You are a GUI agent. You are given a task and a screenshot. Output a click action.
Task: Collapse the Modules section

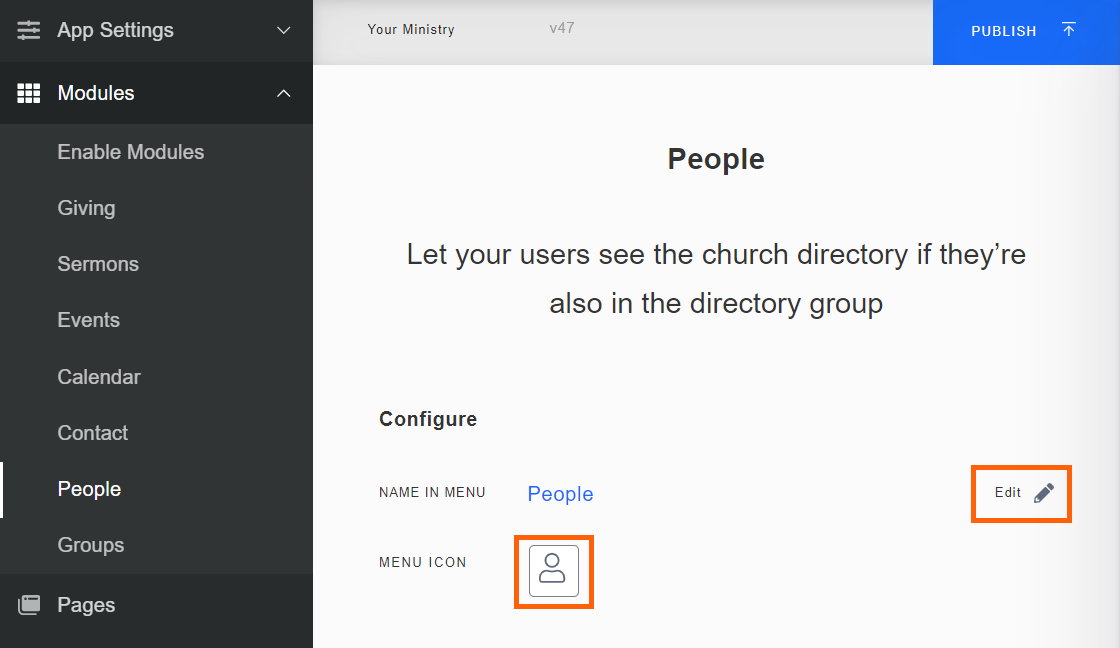click(283, 93)
